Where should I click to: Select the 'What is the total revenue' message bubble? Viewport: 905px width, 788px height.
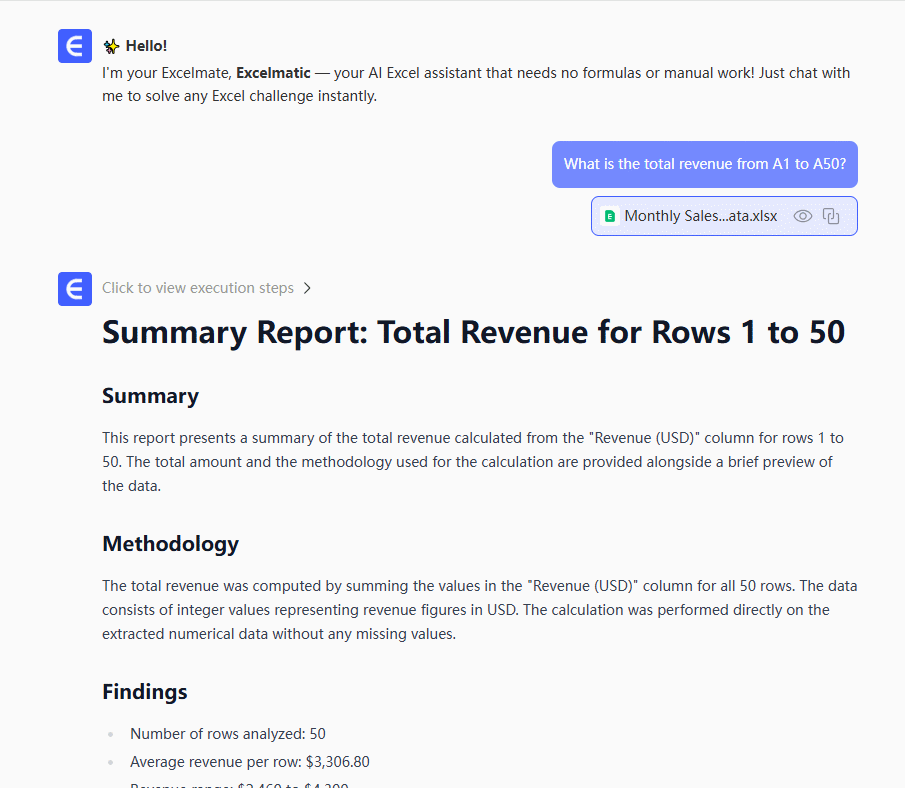point(704,164)
